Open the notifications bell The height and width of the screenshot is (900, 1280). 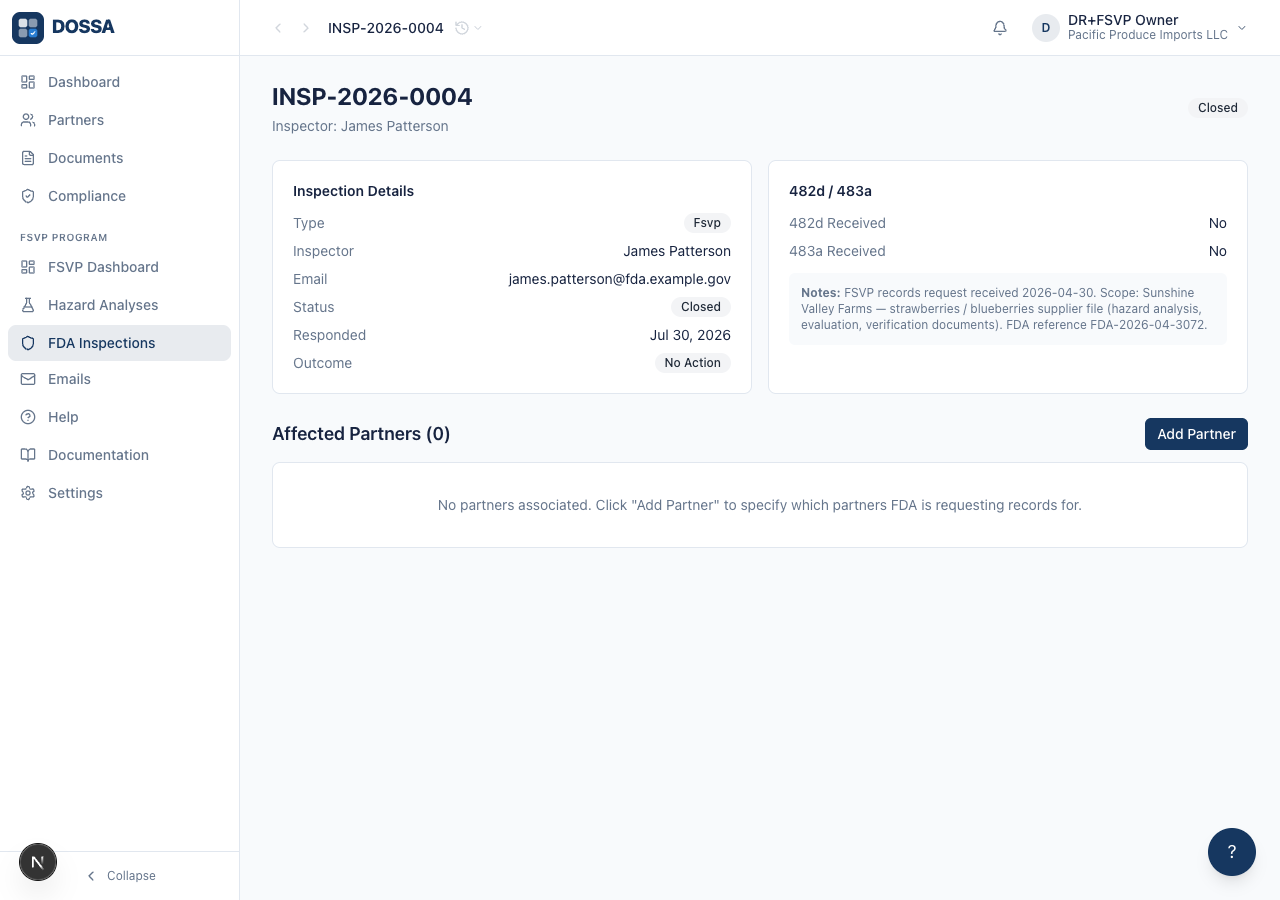click(1000, 28)
